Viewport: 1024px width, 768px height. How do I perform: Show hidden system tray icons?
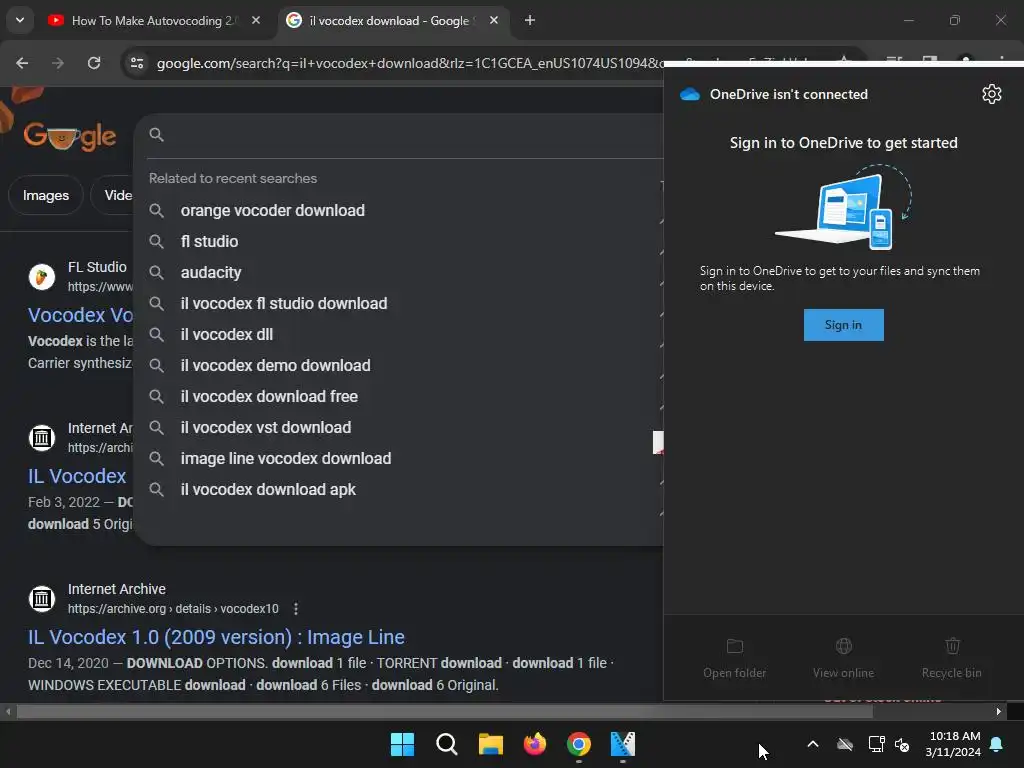point(813,744)
